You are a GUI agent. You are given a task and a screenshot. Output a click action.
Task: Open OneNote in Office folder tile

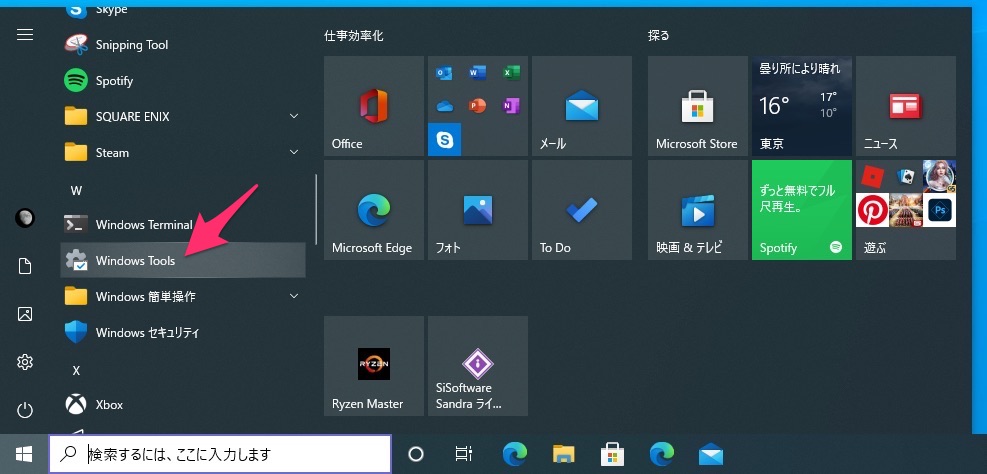(x=511, y=106)
